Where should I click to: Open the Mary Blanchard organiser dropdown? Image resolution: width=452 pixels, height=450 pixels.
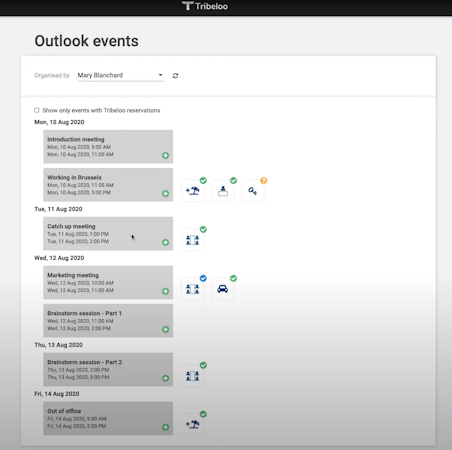(x=121, y=75)
